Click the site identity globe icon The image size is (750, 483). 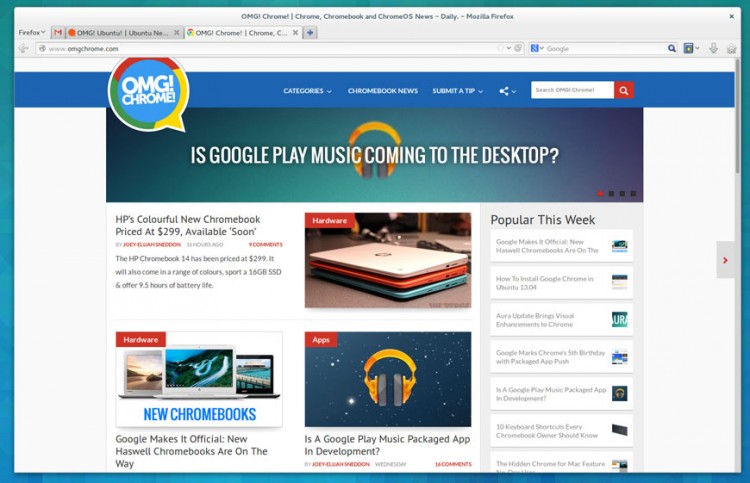pos(42,48)
